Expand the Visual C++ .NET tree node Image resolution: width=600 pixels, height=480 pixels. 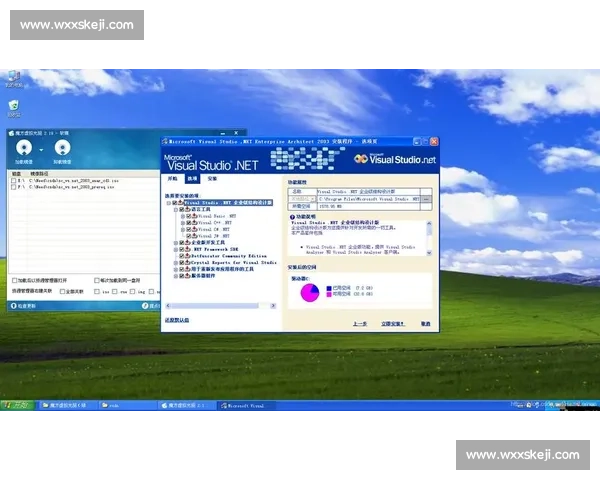183,223
